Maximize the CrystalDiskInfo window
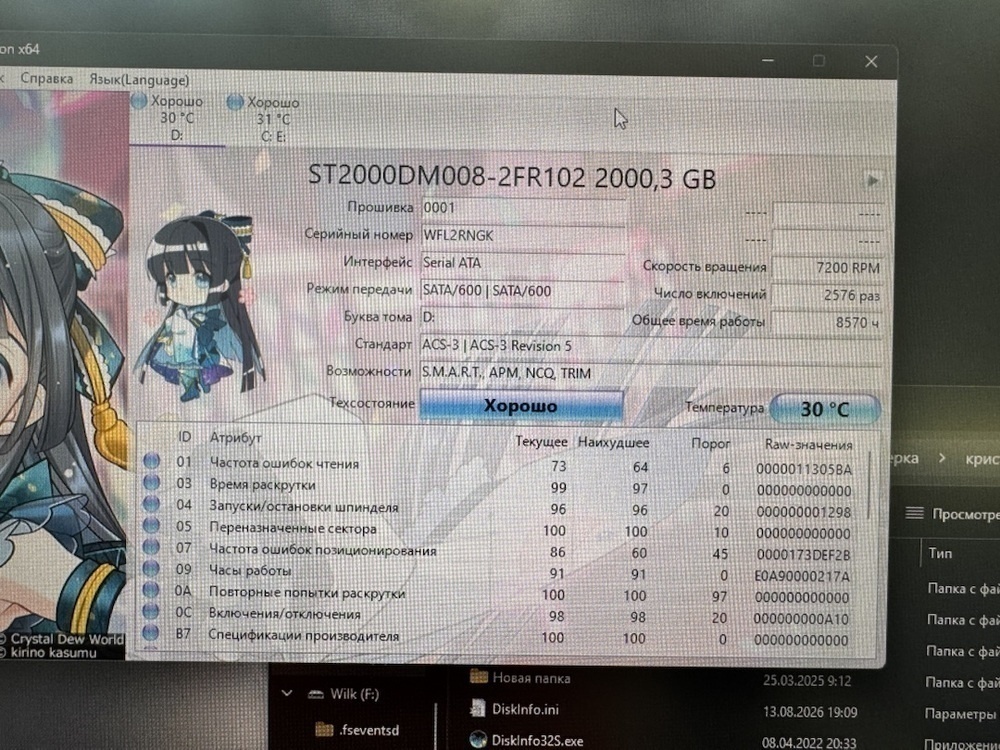 (x=819, y=61)
